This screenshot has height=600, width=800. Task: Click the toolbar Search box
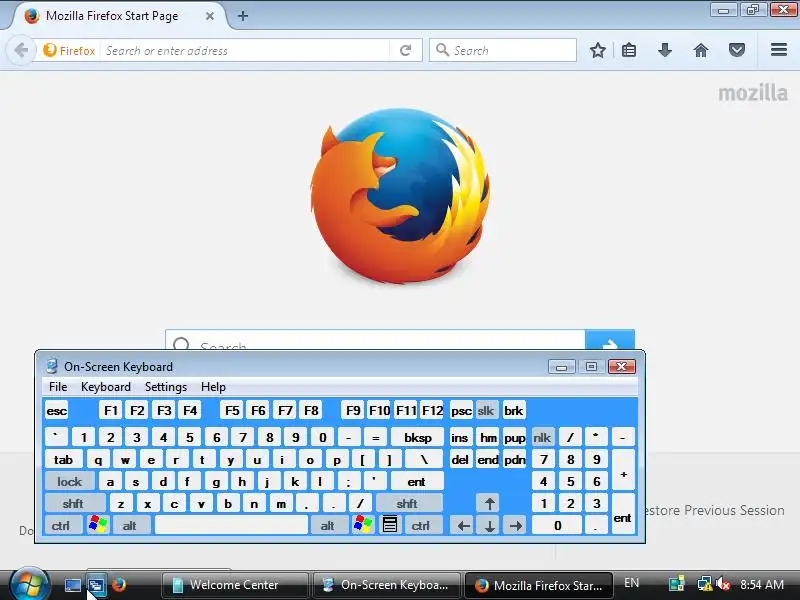(x=503, y=51)
